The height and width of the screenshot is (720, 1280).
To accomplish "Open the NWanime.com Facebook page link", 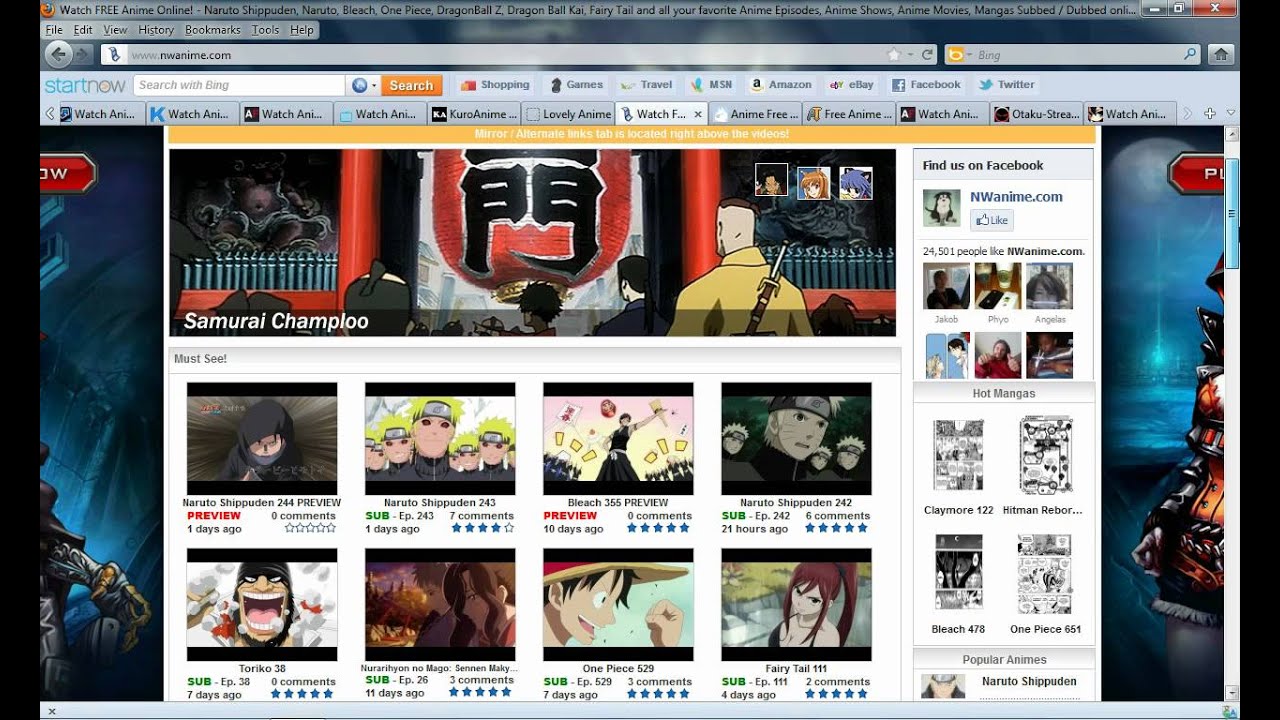I will 1016,197.
